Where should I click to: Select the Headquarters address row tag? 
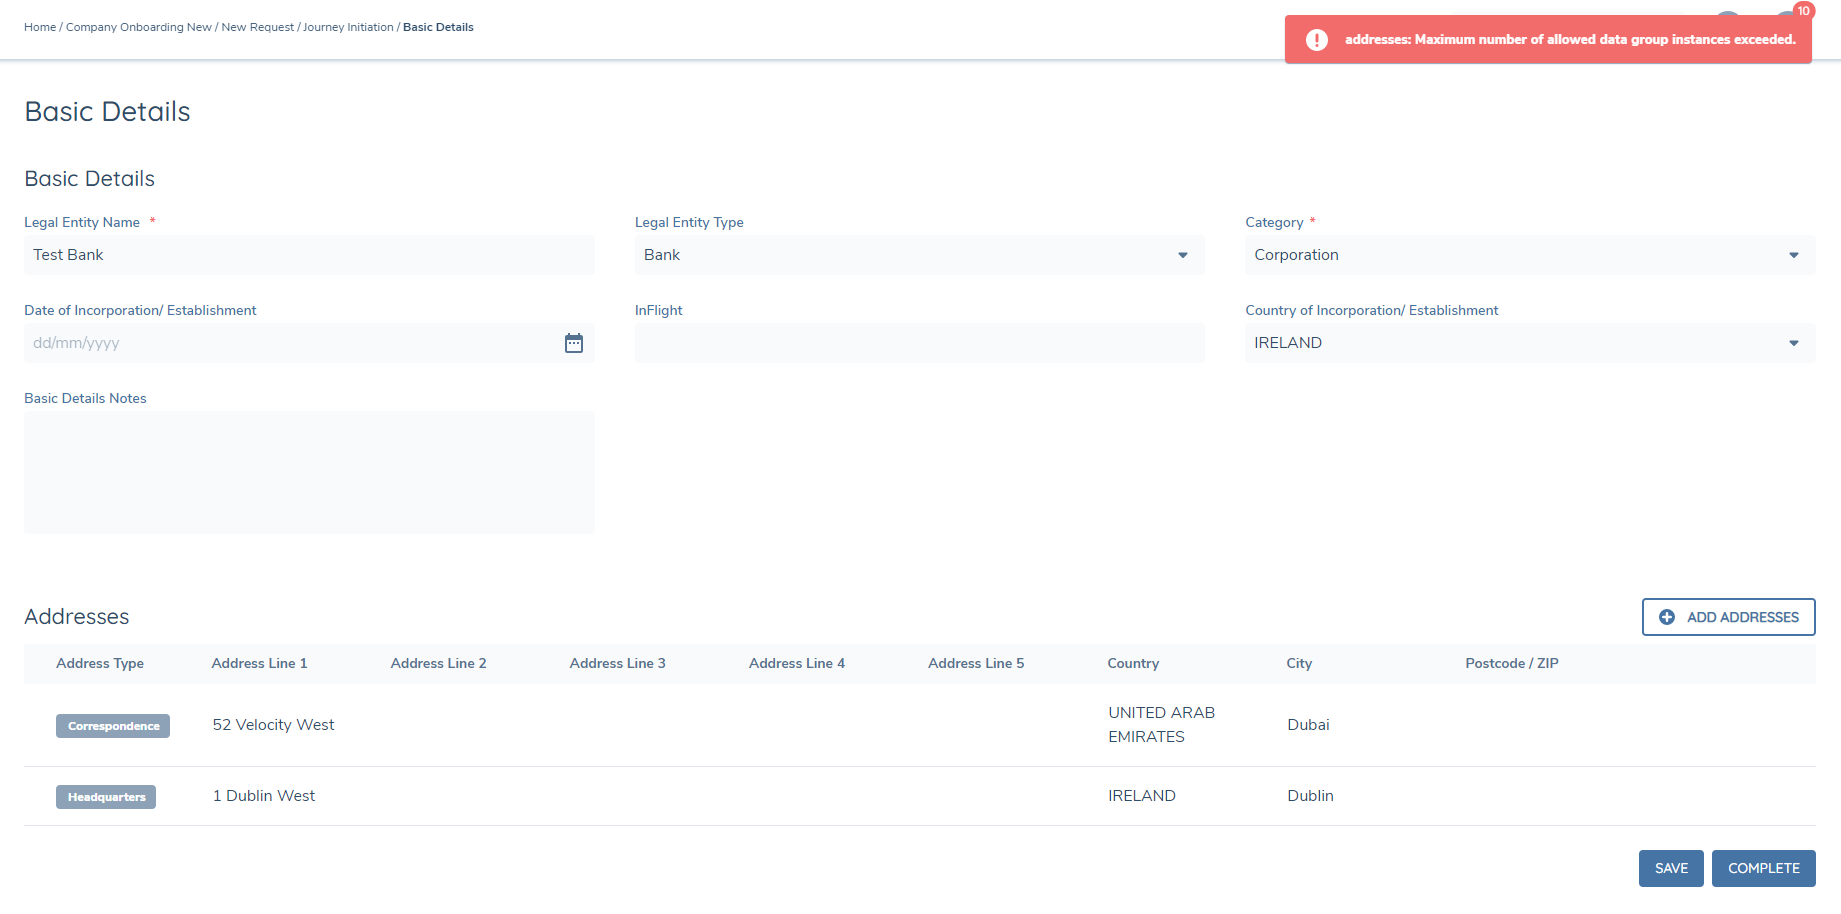click(x=106, y=797)
